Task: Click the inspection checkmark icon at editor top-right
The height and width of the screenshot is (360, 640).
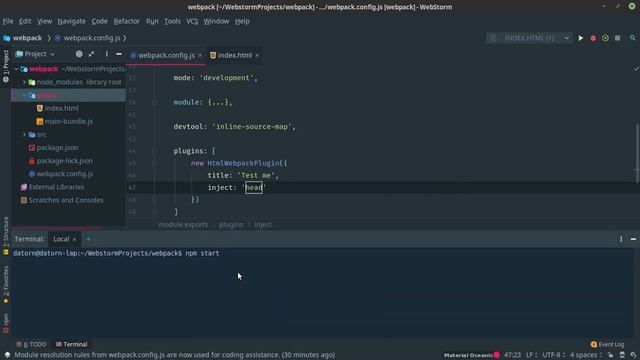Action: tap(636, 69)
